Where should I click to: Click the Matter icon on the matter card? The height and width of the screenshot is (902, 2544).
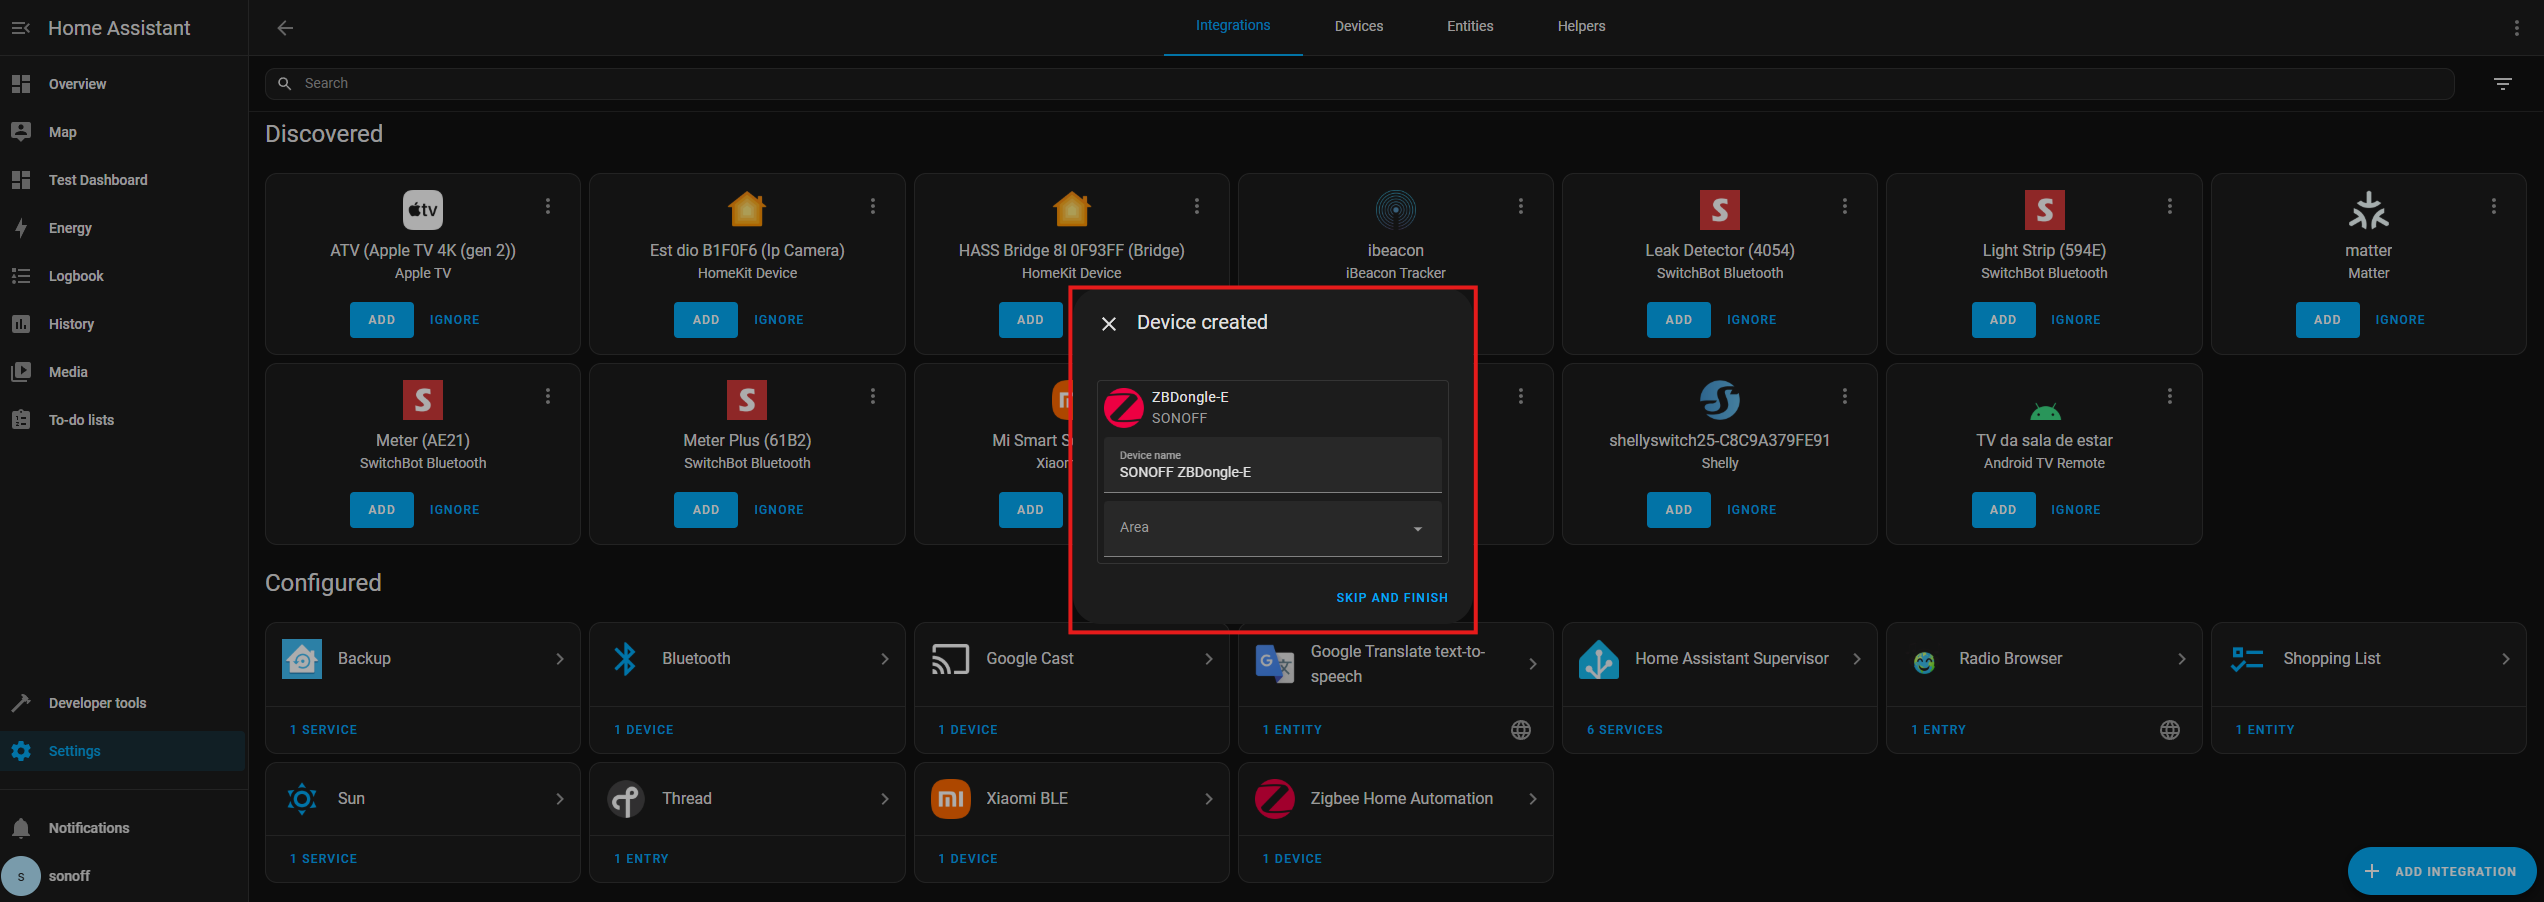click(2368, 210)
